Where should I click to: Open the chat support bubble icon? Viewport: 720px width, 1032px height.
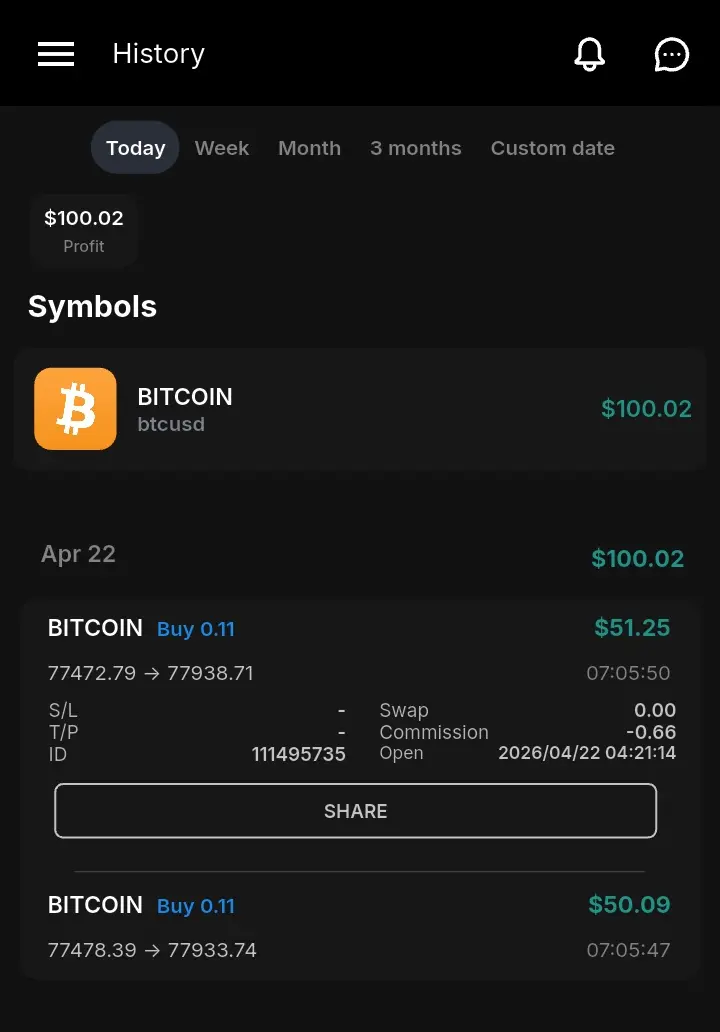(671, 54)
